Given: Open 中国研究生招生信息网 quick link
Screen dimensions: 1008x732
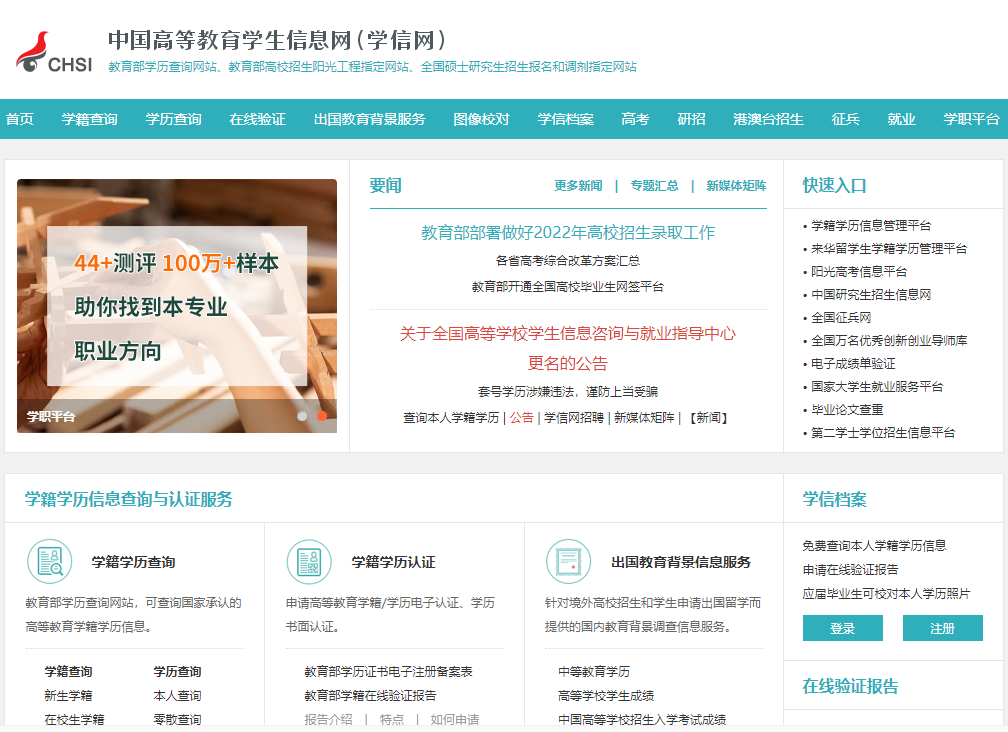Looking at the screenshot, I should [x=871, y=295].
